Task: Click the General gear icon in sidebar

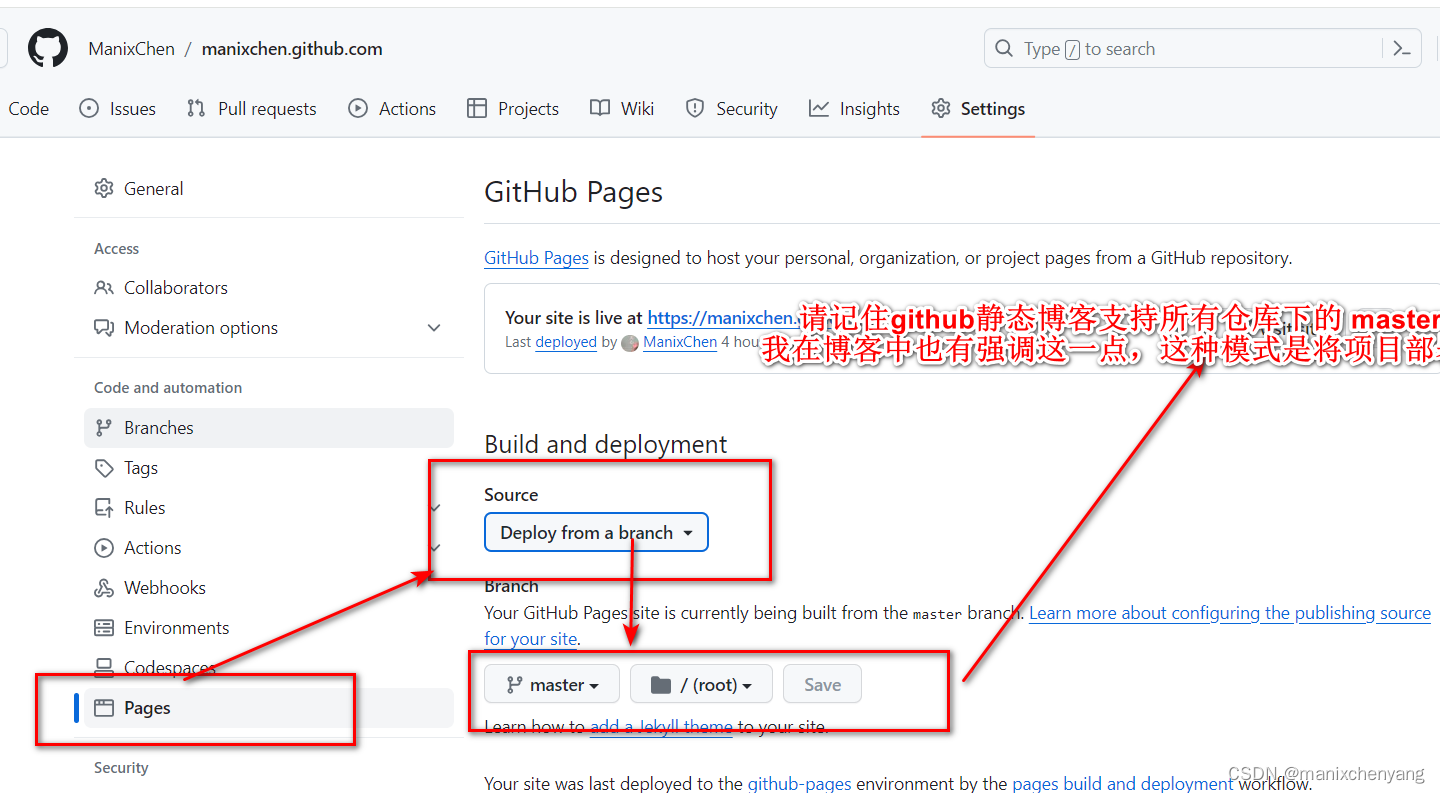Action: point(104,188)
